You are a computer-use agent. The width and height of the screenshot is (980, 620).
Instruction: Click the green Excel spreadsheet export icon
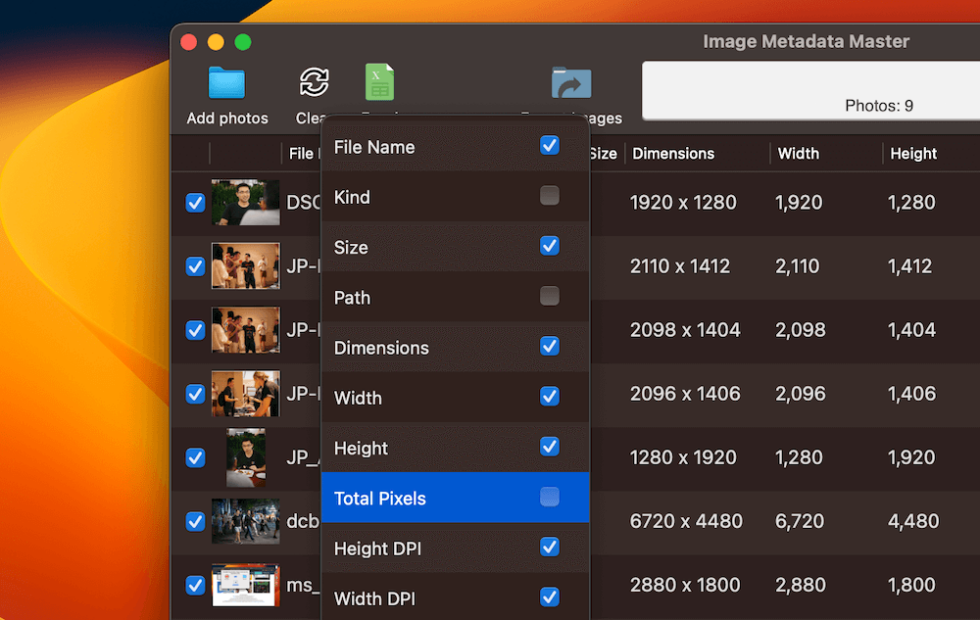pos(379,82)
